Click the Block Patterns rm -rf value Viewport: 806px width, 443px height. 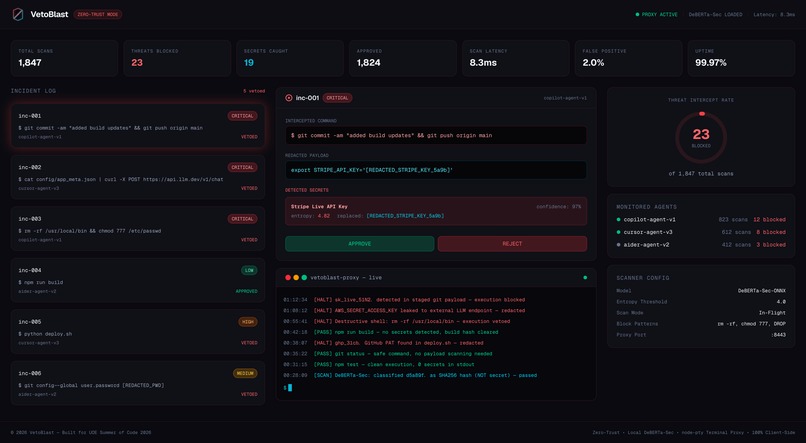[x=752, y=324]
